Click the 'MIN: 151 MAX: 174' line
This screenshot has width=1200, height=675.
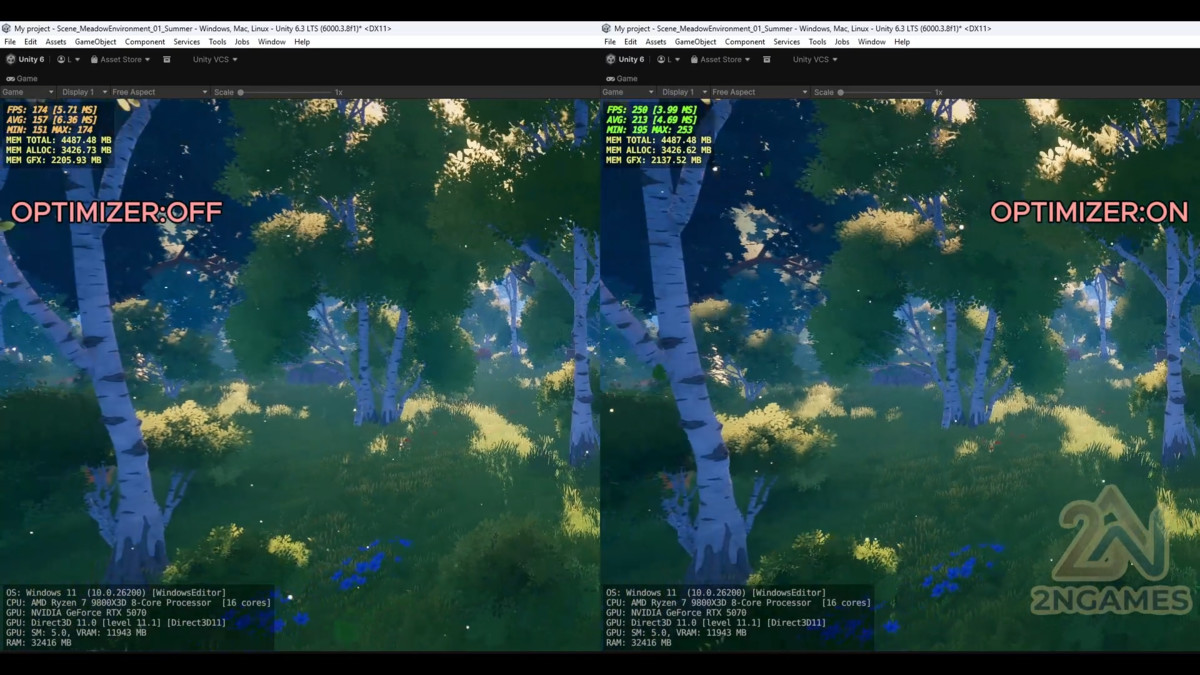coord(49,129)
